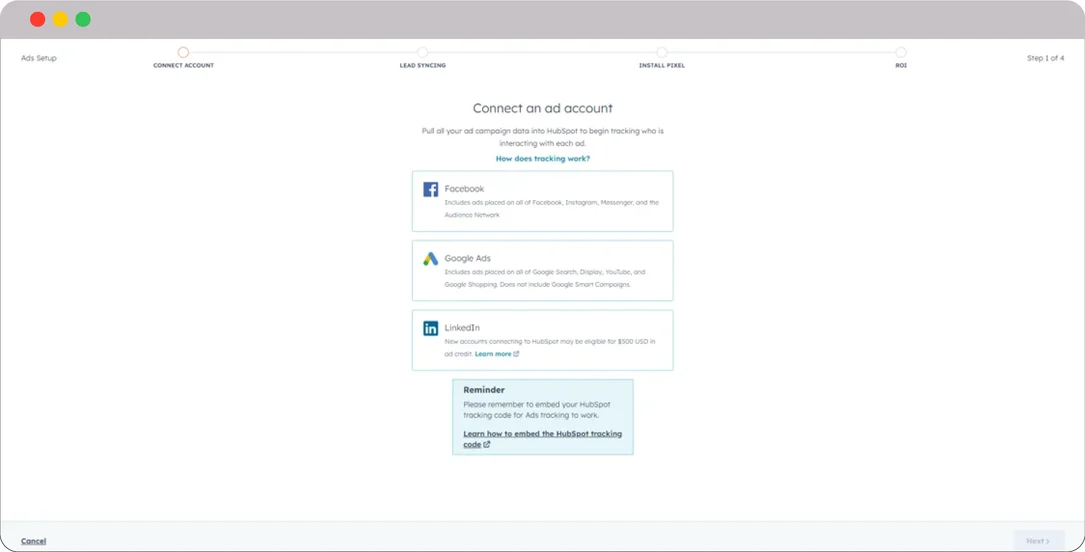Click the INSTALL PIXEL step label

(x=662, y=66)
